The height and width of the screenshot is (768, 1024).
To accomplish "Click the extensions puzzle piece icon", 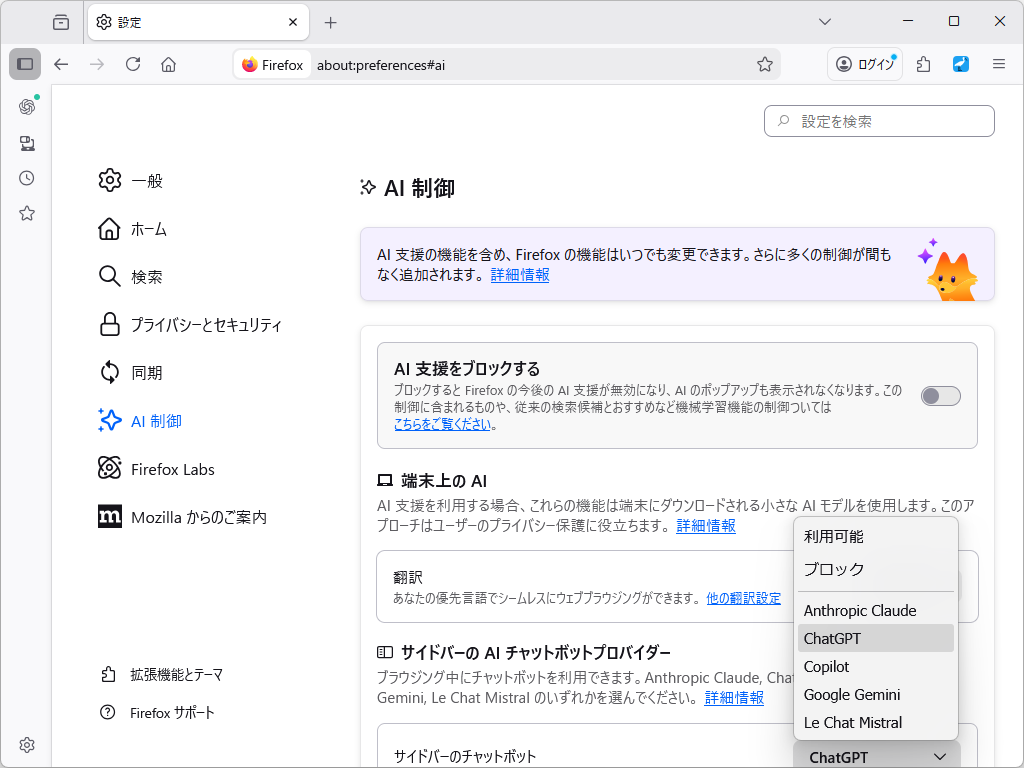I will (922, 64).
